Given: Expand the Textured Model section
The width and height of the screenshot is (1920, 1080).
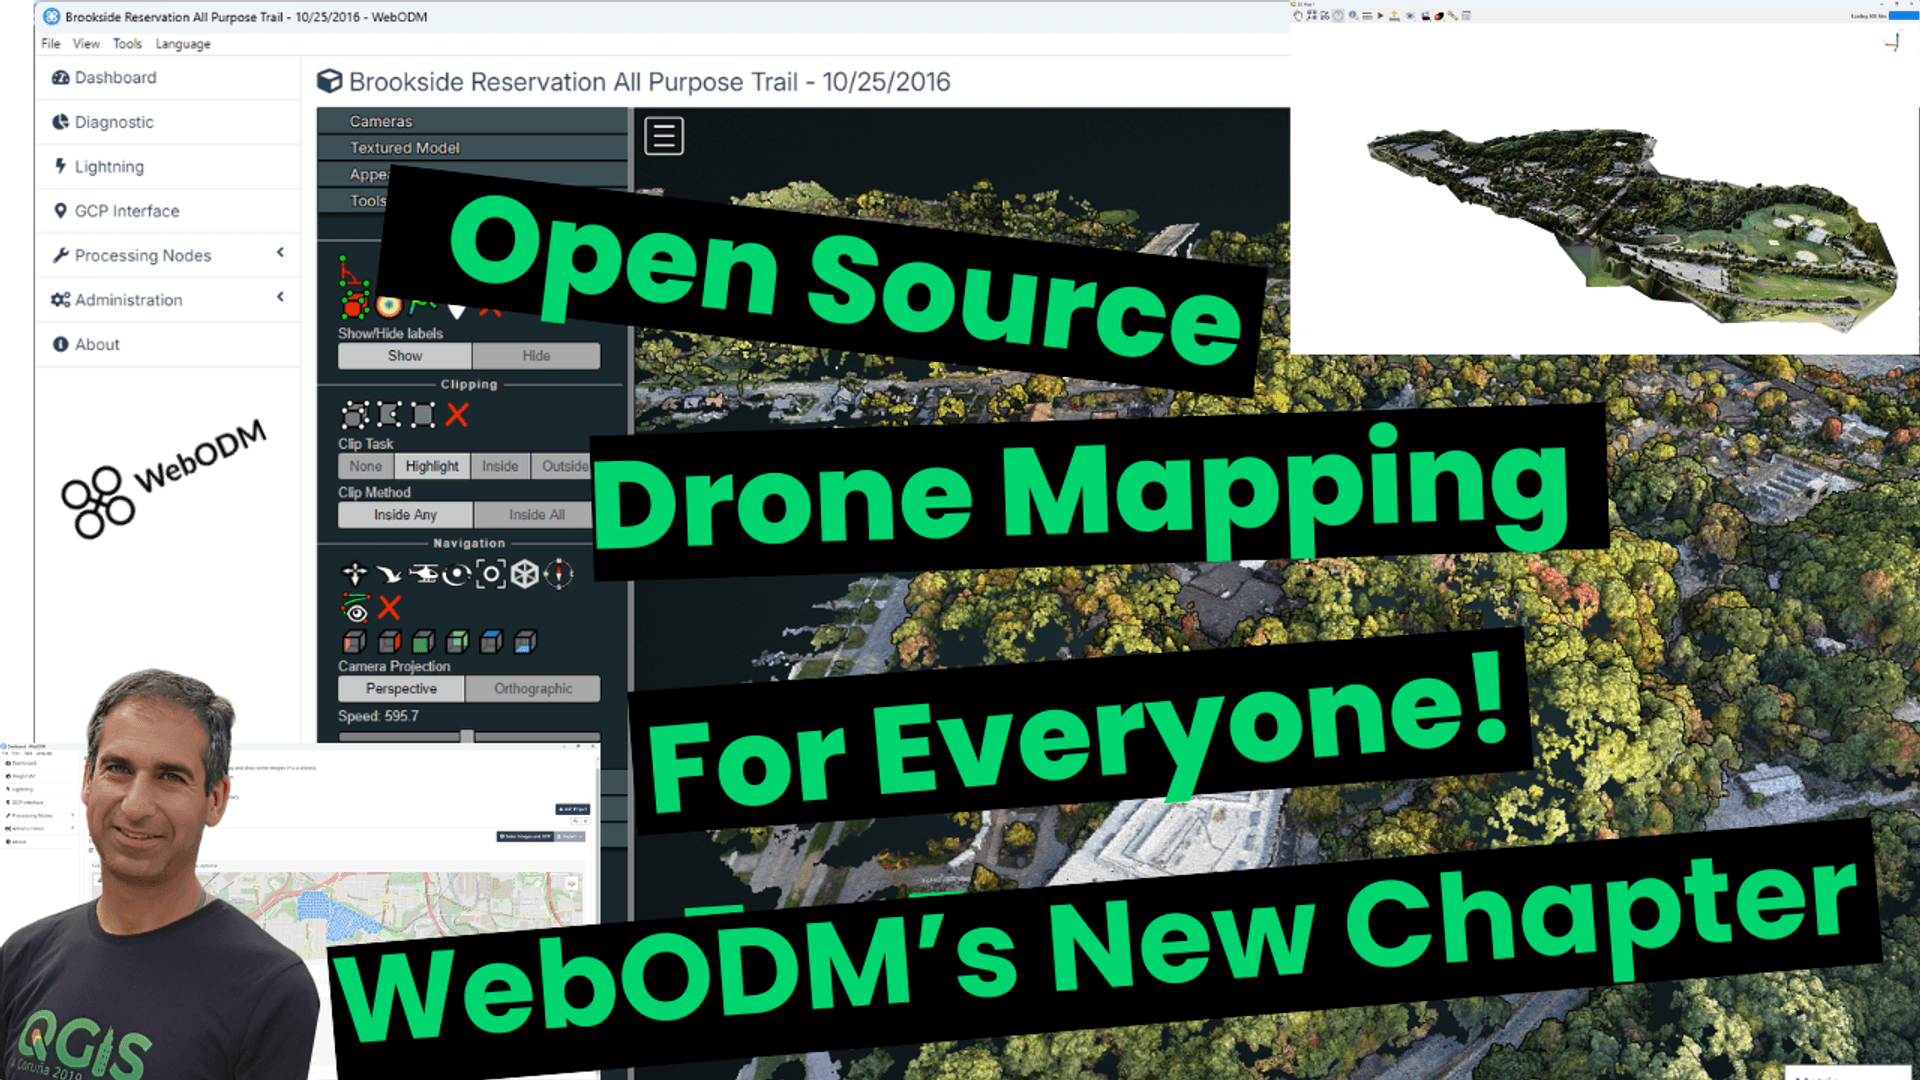Looking at the screenshot, I should pyautogui.click(x=472, y=148).
